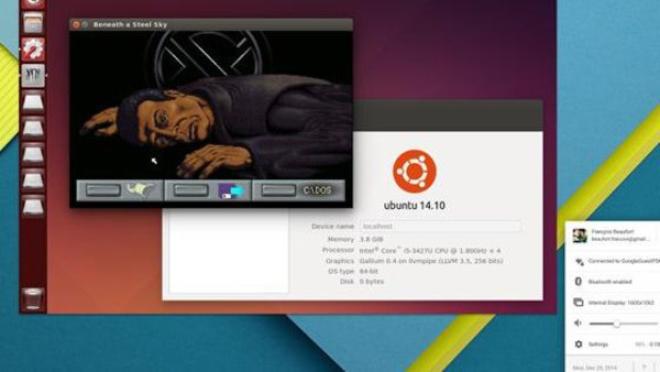The image size is (660, 372).
Task: Mute audio using the speaker icon
Action: [x=578, y=323]
